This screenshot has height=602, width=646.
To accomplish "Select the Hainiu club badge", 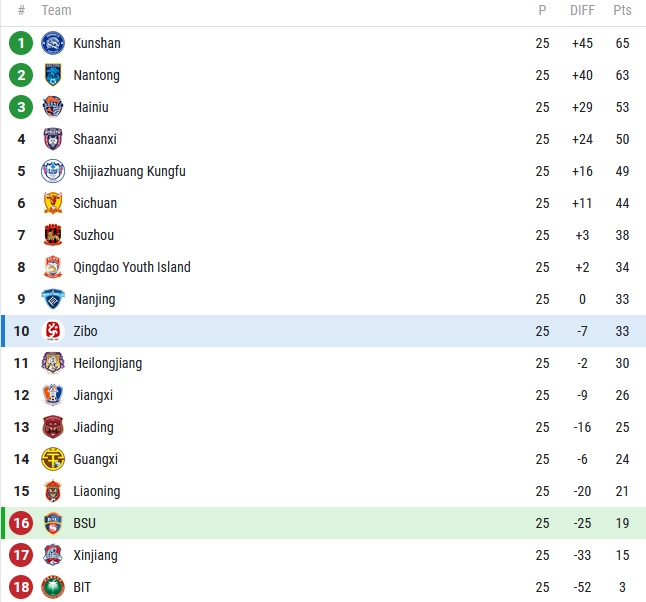I will click(x=53, y=107).
